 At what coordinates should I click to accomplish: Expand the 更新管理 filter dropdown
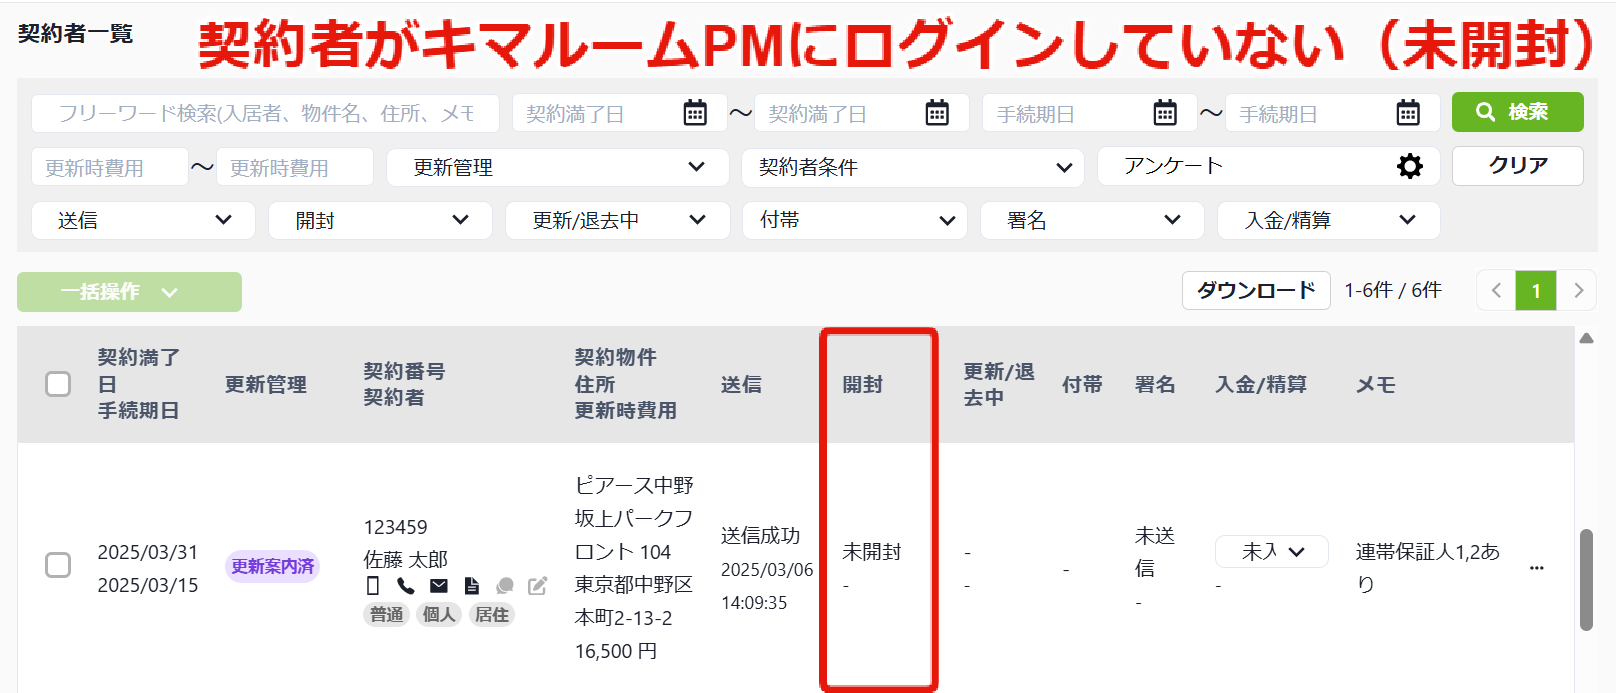[558, 167]
